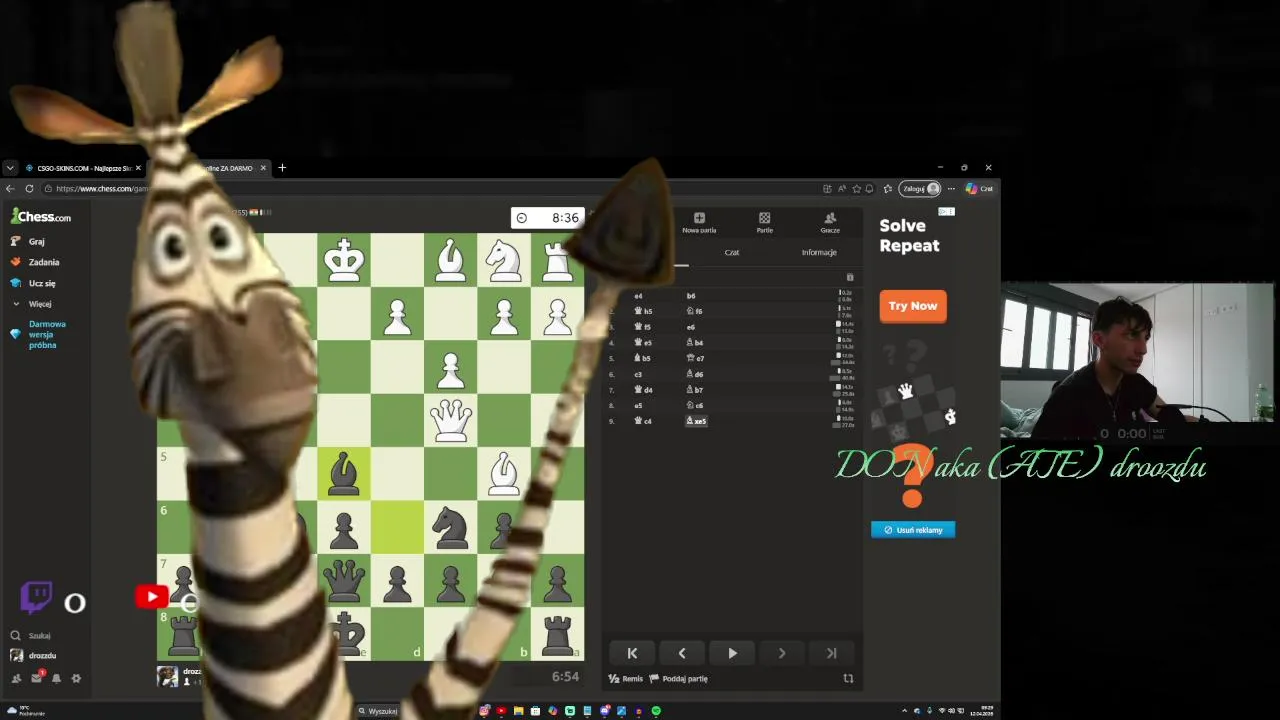Image resolution: width=1280 pixels, height=720 pixels.
Task: Step forward one move
Action: click(782, 653)
